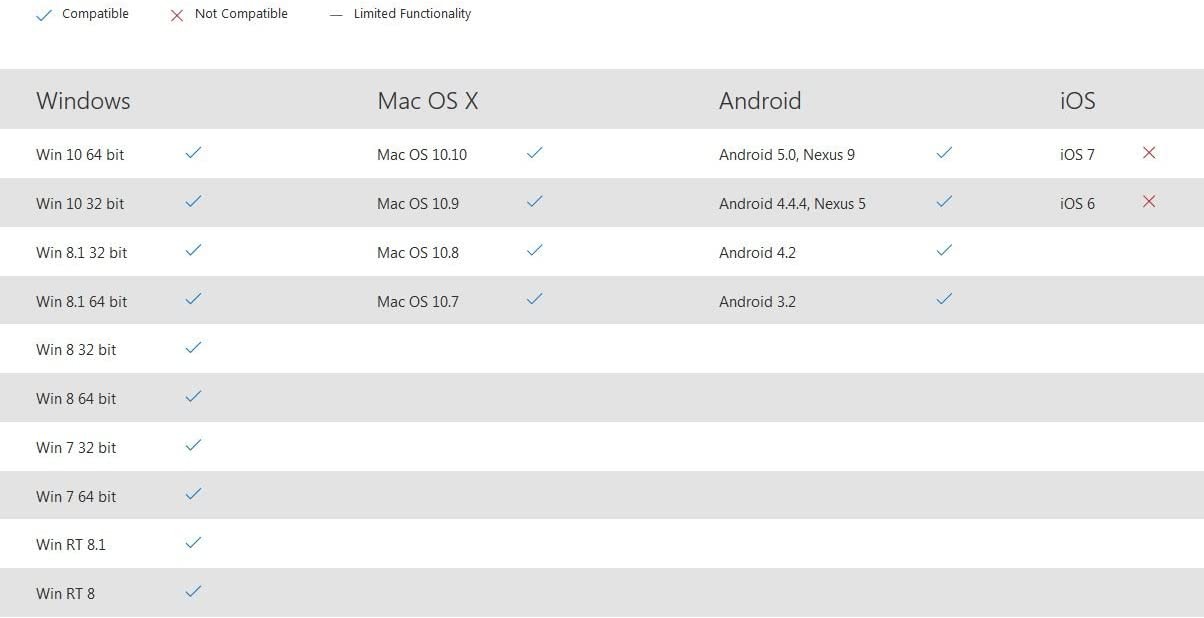This screenshot has height=618, width=1204.
Task: Select the Win 8.1 64 bit row label
Action: 81,301
